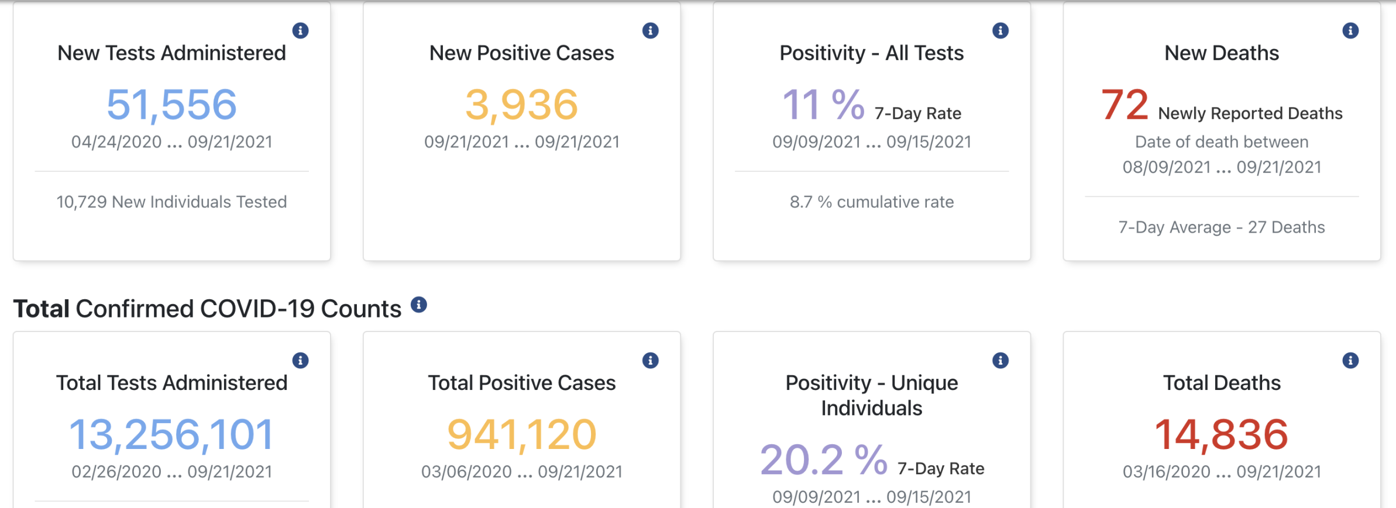
Task: Show info for Positivity - All Tests card
Action: pos(1000,31)
